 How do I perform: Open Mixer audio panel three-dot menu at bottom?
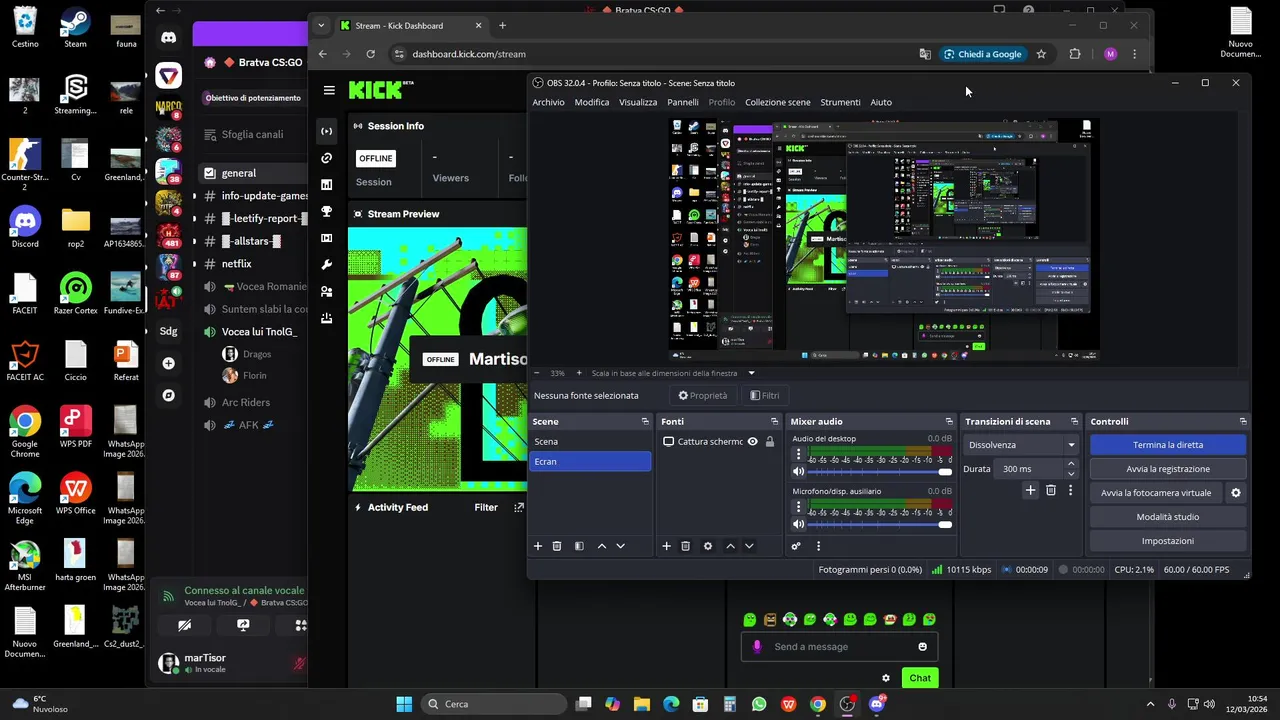818,546
